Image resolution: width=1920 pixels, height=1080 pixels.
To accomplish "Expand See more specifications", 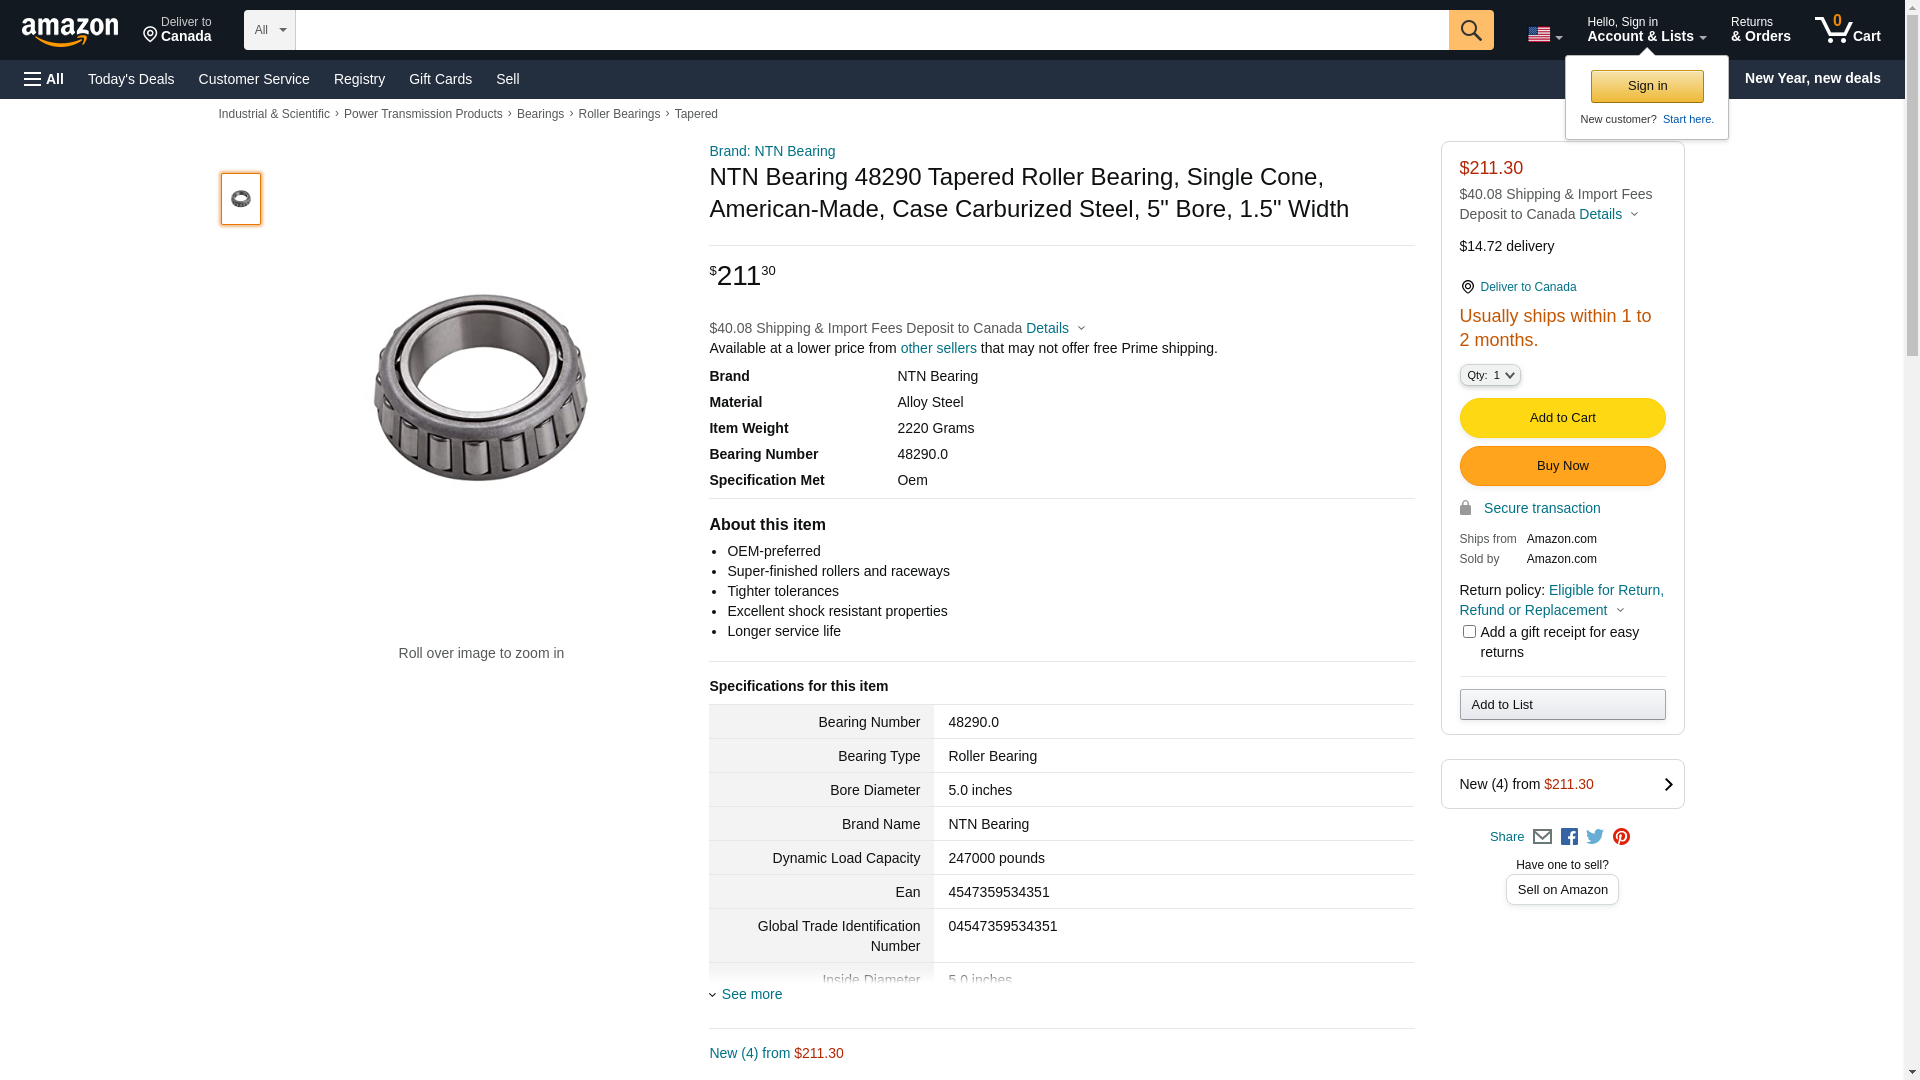I will pyautogui.click(x=751, y=994).
